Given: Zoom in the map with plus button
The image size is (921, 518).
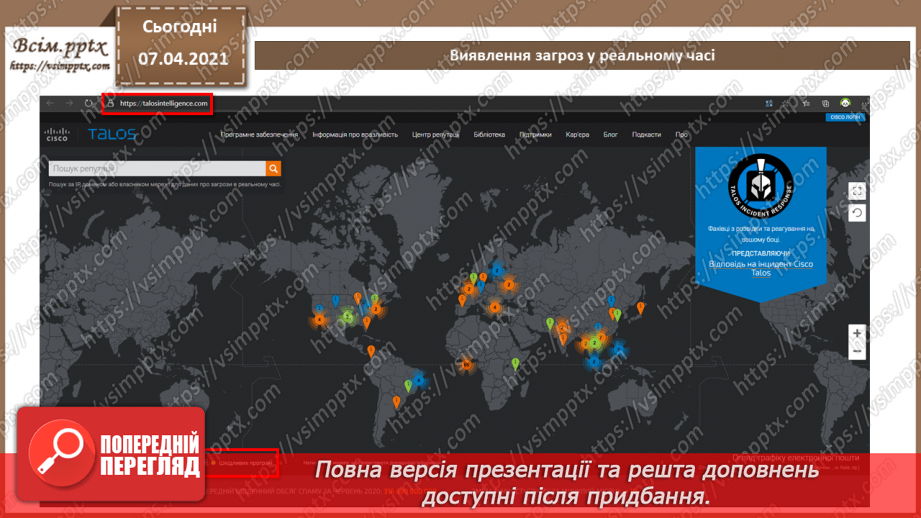Looking at the screenshot, I should [x=857, y=333].
